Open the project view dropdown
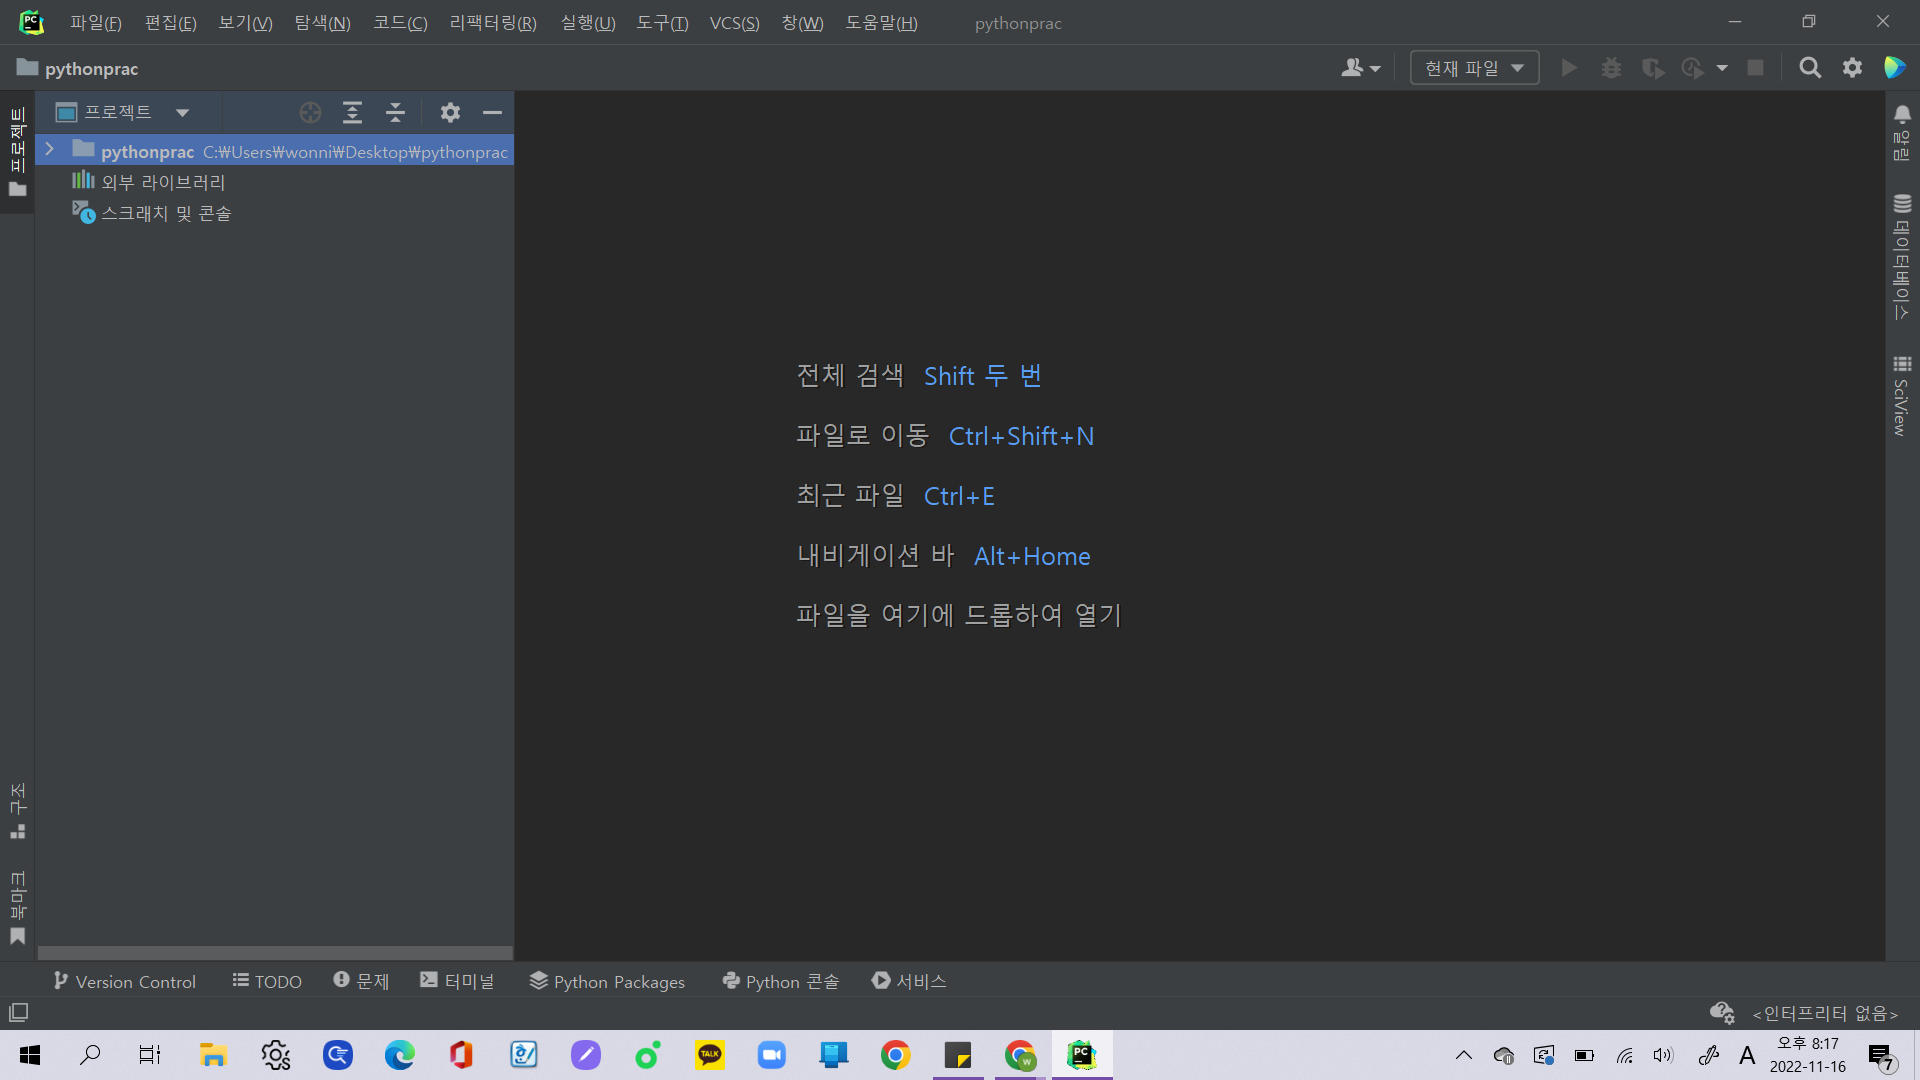The width and height of the screenshot is (1920, 1080). (x=182, y=113)
